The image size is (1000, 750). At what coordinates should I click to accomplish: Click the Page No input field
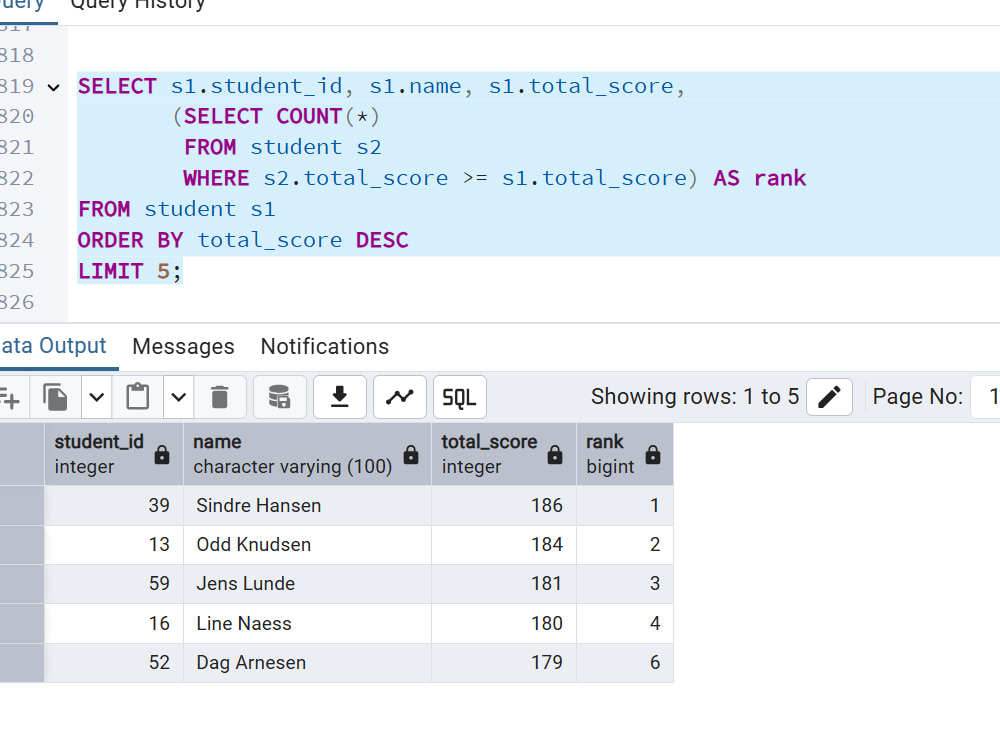point(985,397)
